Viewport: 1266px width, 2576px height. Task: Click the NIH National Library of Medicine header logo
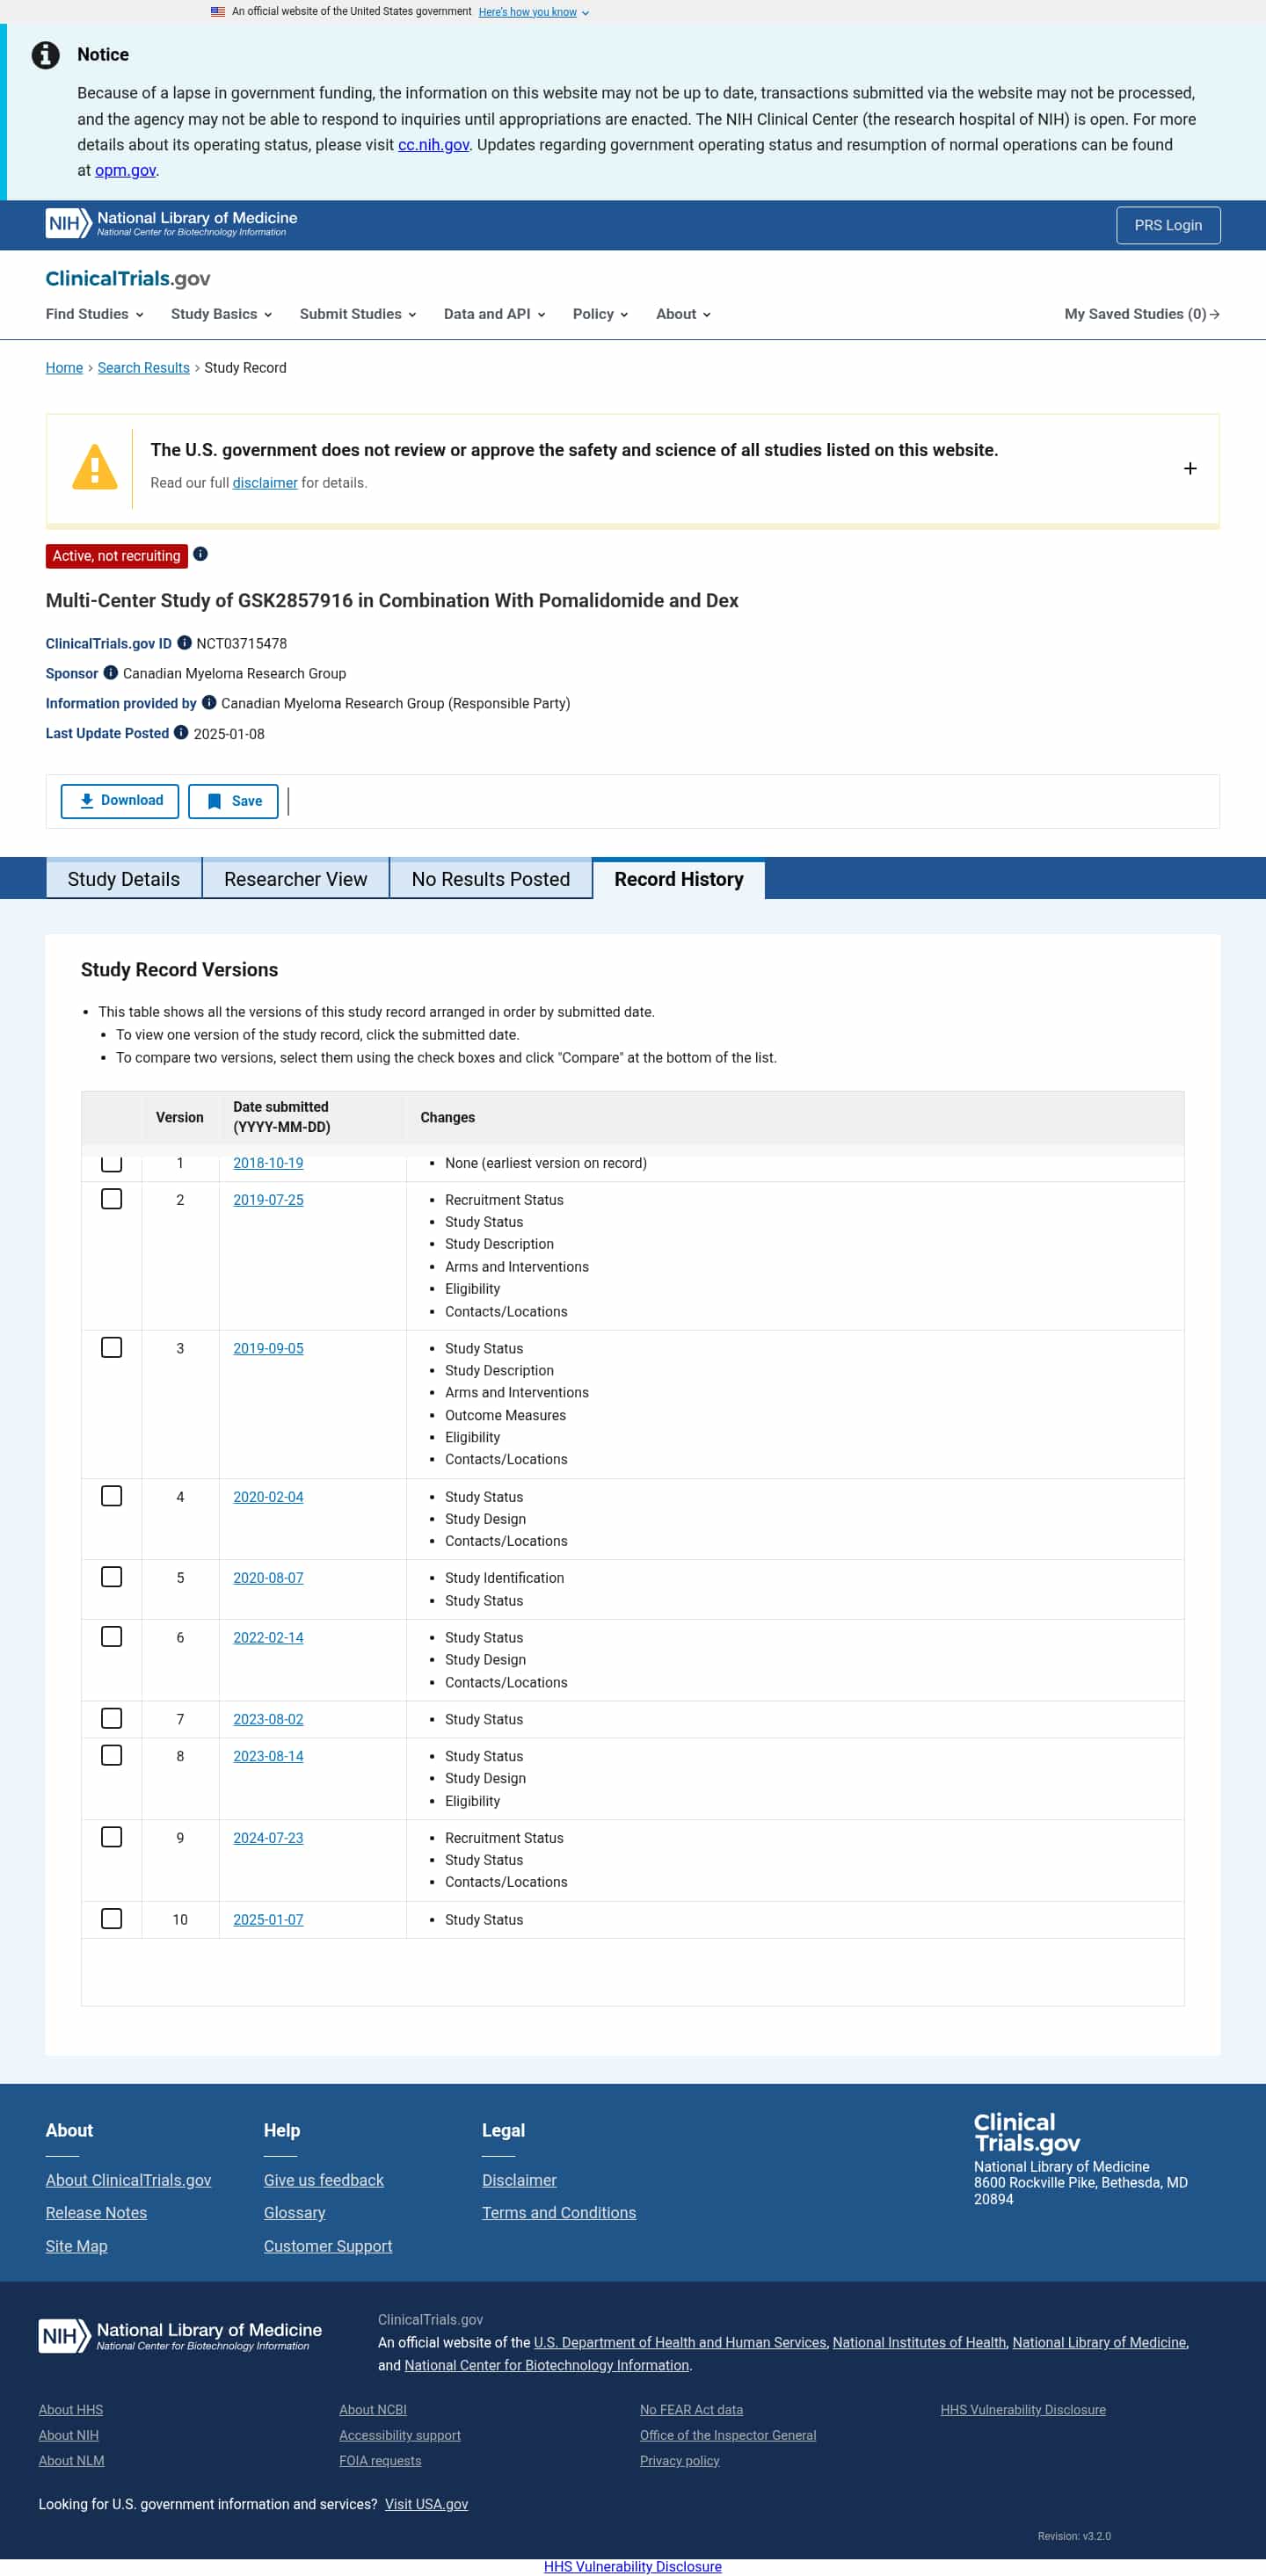(x=171, y=223)
